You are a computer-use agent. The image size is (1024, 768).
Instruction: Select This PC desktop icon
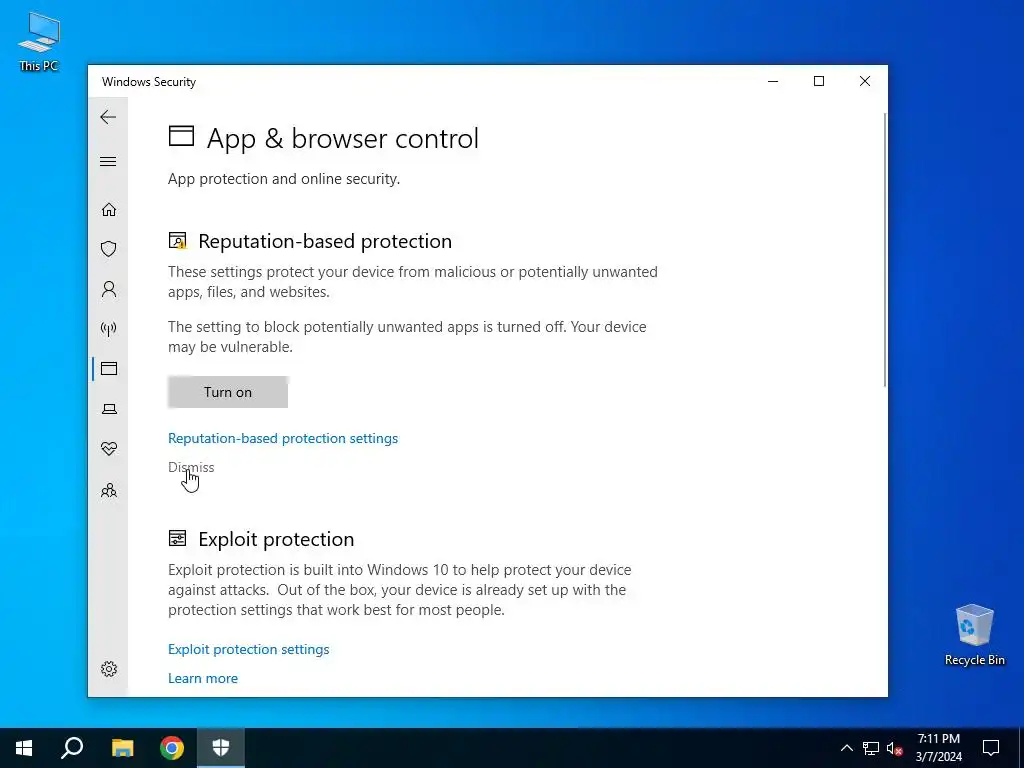(39, 41)
